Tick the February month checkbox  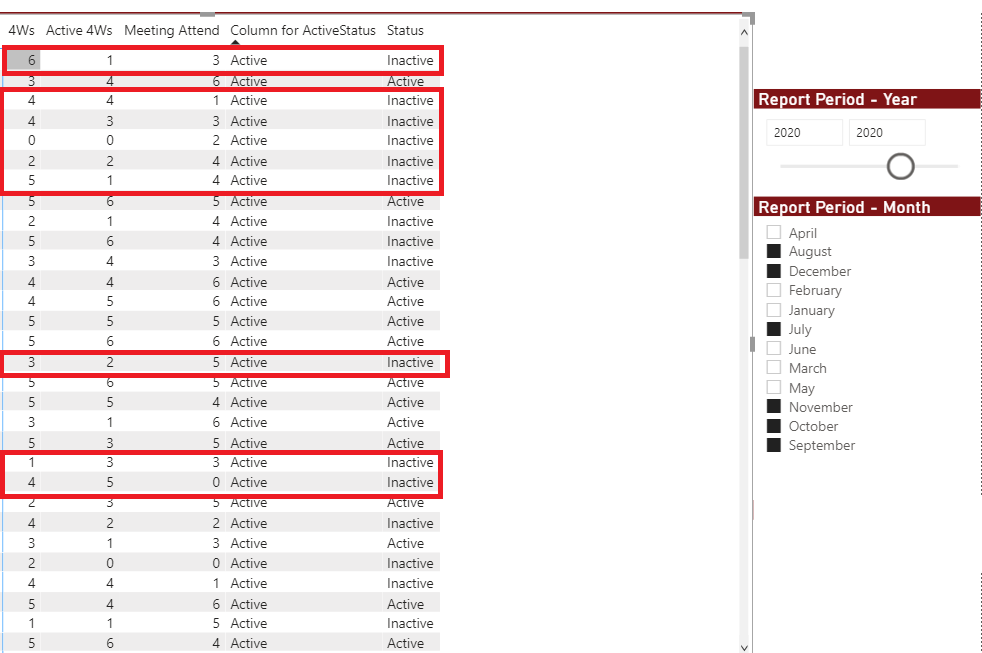pyautogui.click(x=774, y=290)
